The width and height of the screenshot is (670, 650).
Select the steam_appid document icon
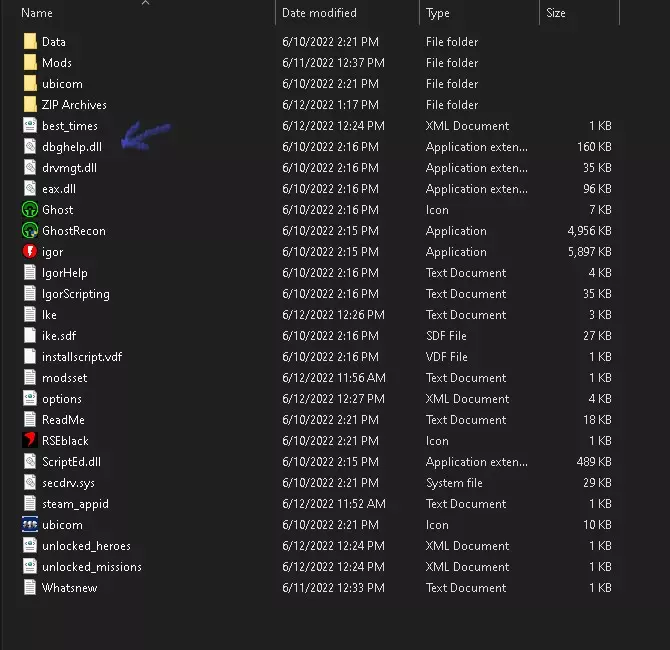pyautogui.click(x=30, y=503)
